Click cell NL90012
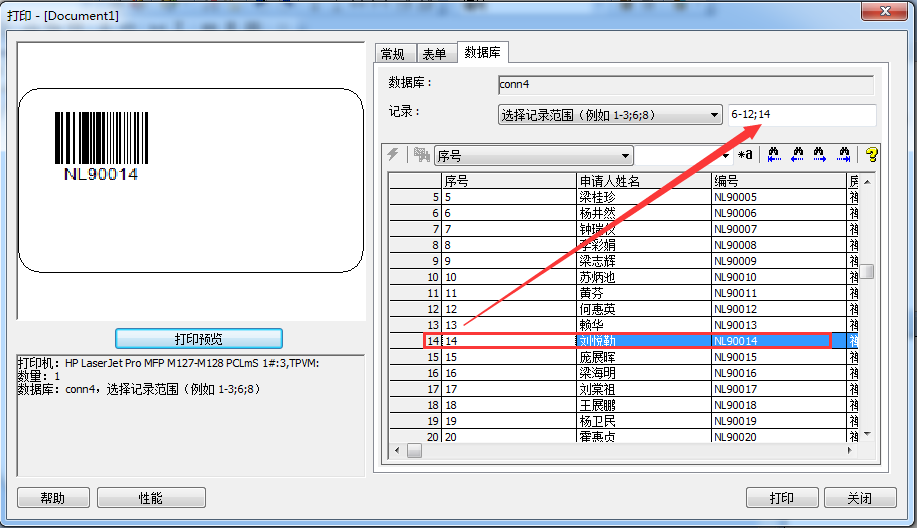 [x=778, y=309]
